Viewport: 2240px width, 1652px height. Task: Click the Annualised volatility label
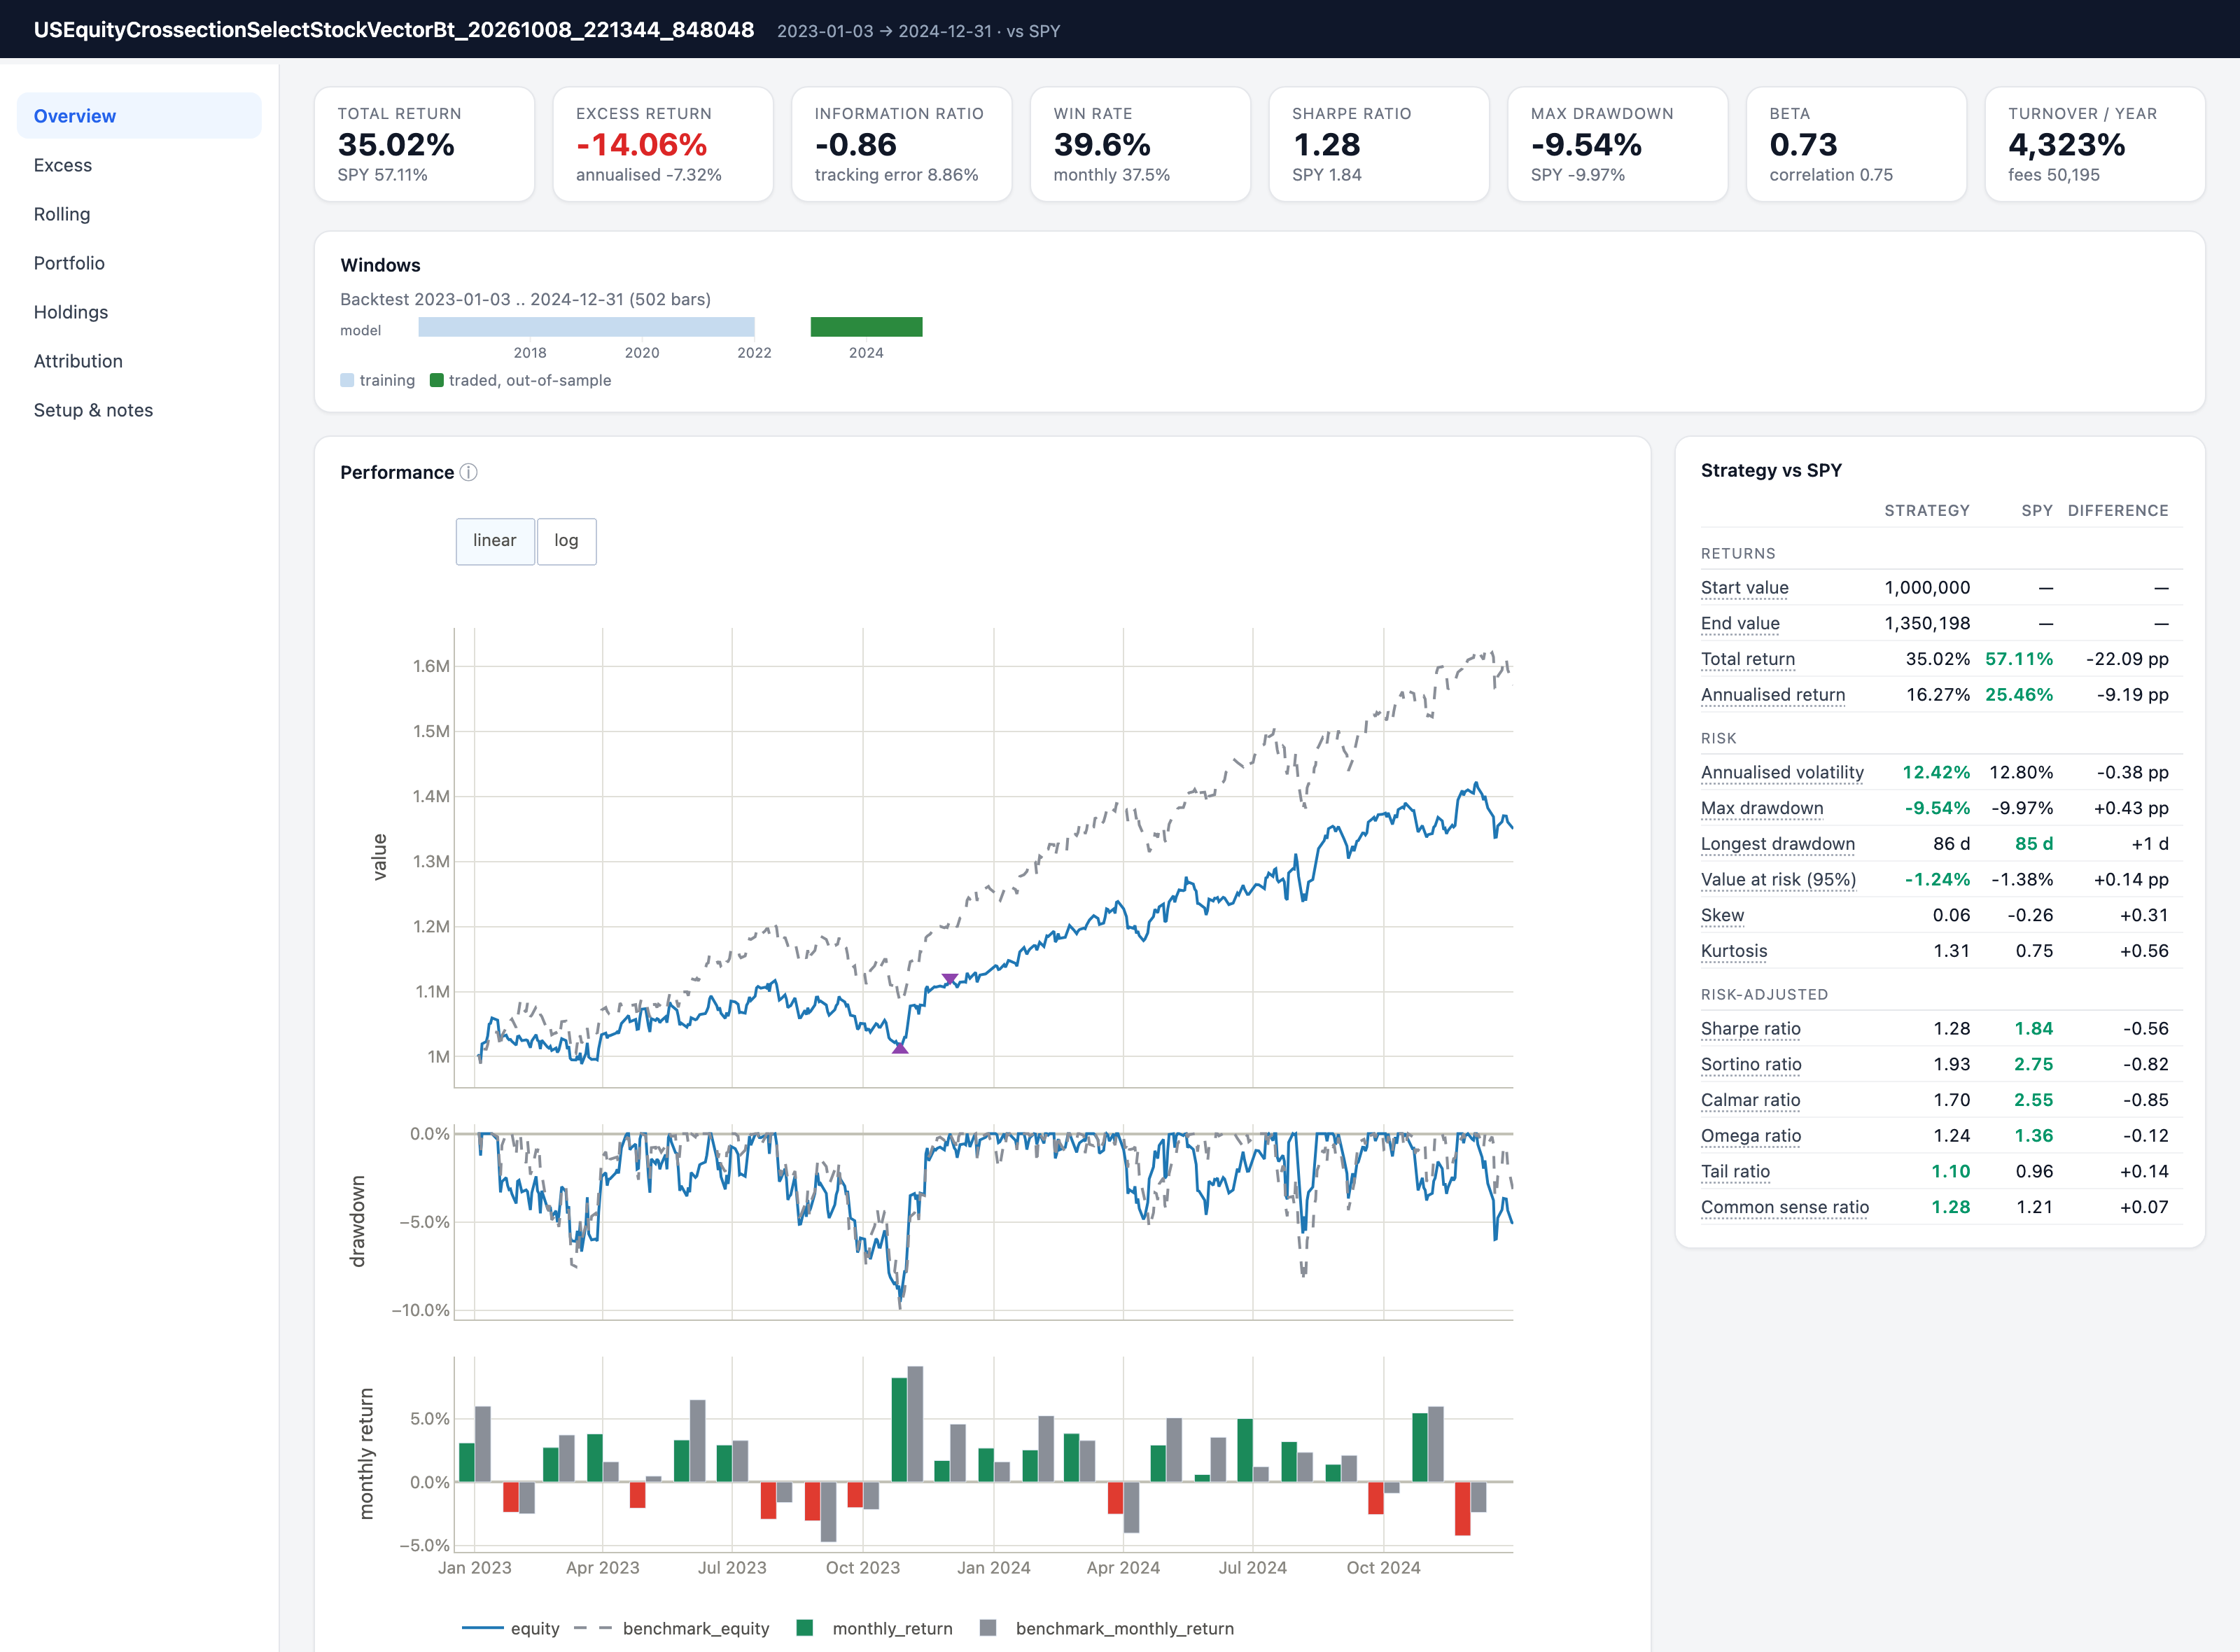tap(1782, 772)
